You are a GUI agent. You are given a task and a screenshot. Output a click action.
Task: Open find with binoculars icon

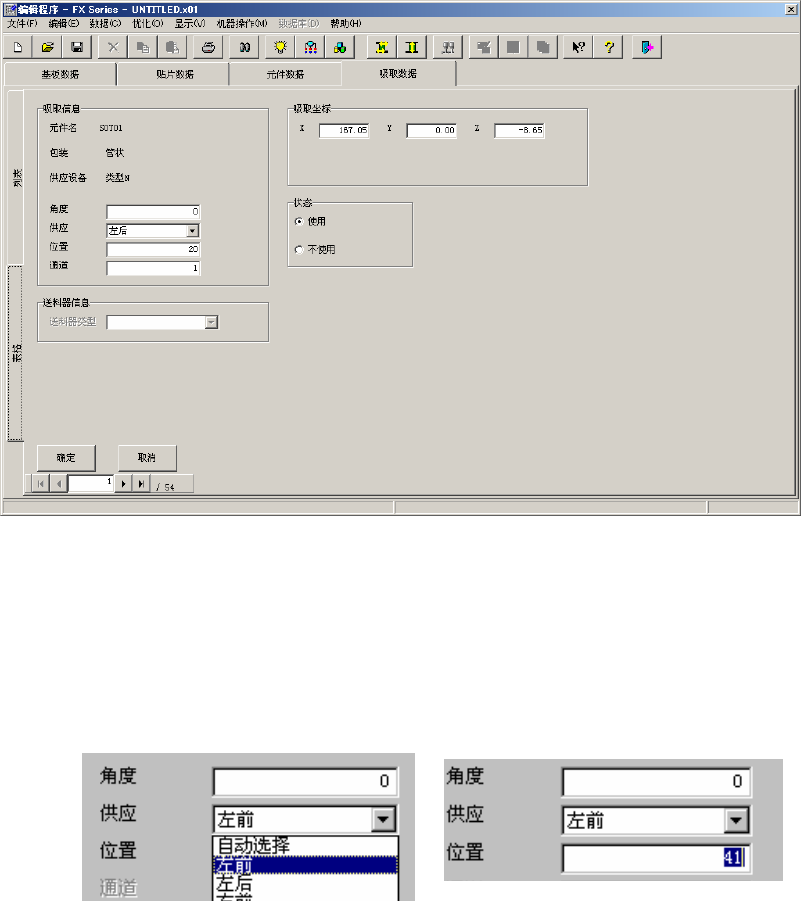tap(245, 47)
